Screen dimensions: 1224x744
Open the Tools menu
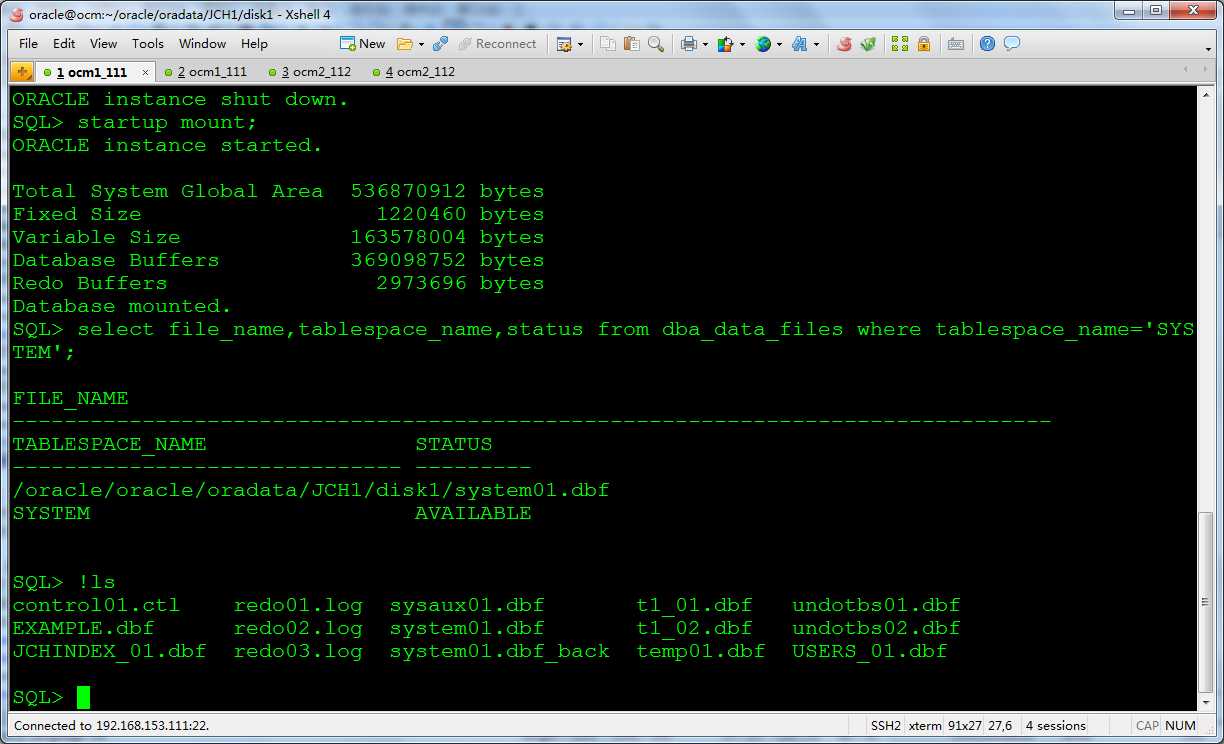tap(147, 44)
